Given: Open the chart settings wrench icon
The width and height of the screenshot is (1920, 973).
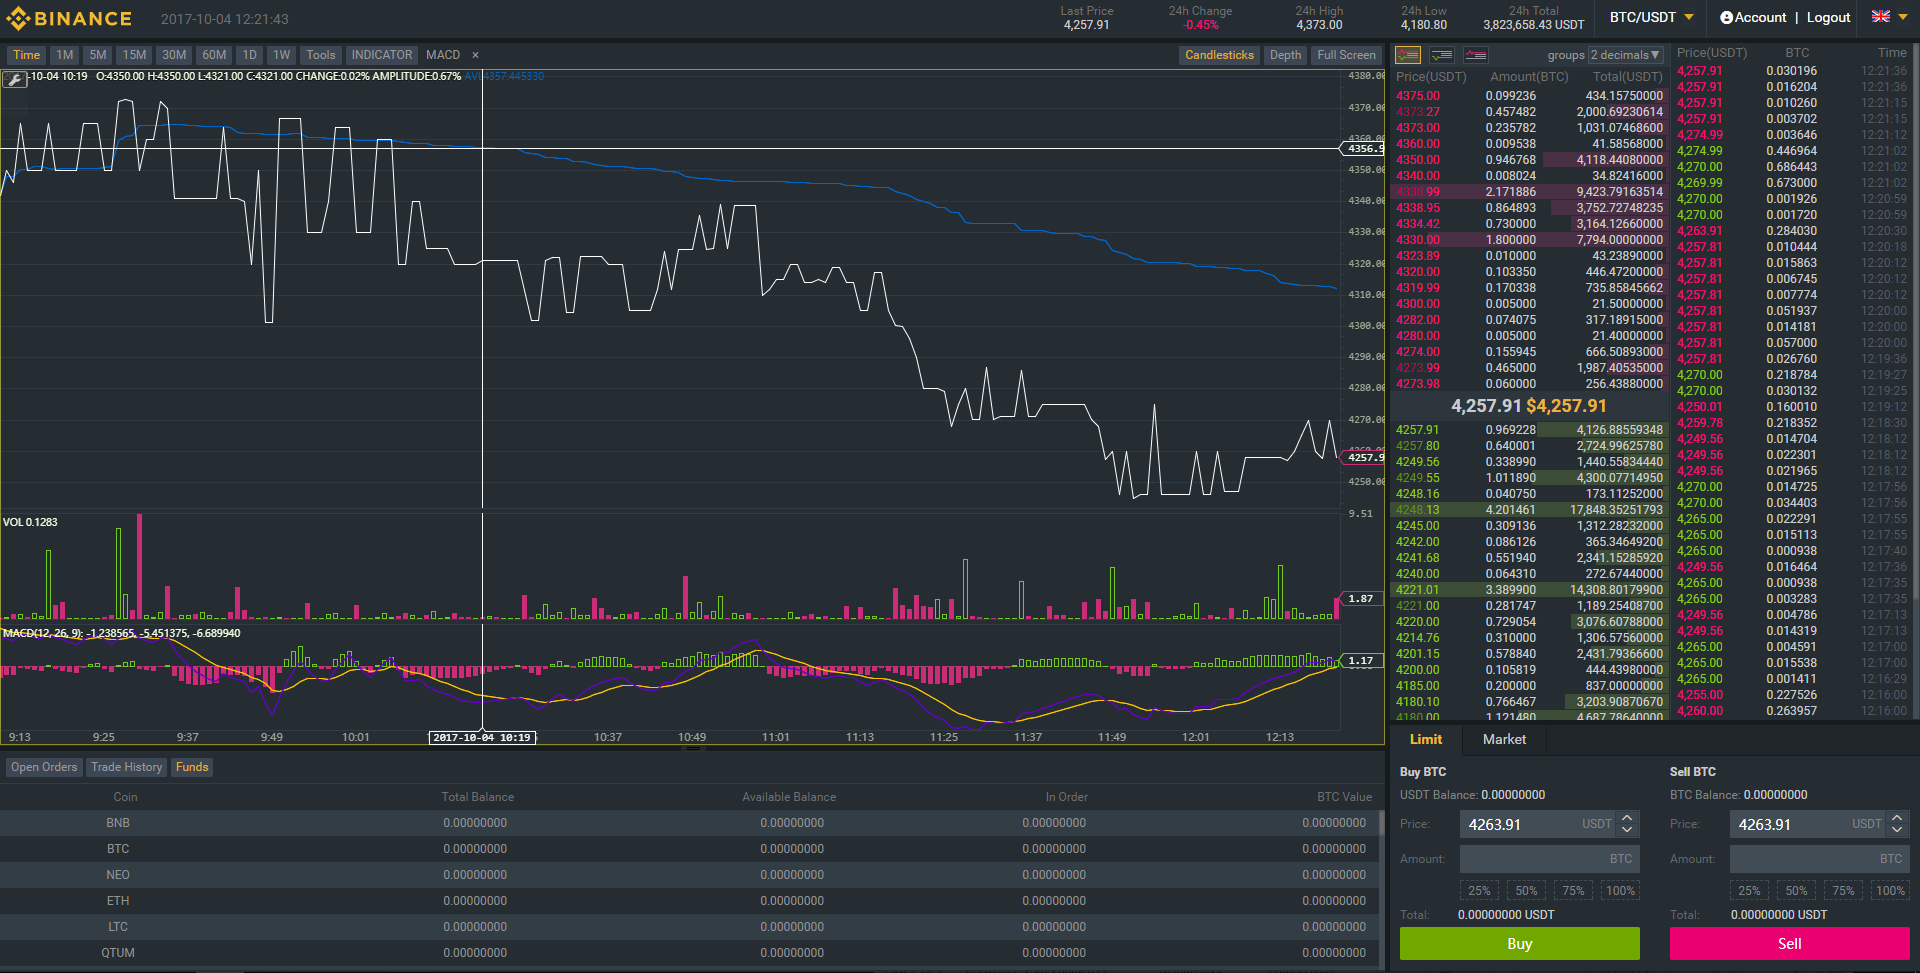Looking at the screenshot, I should coord(14,79).
